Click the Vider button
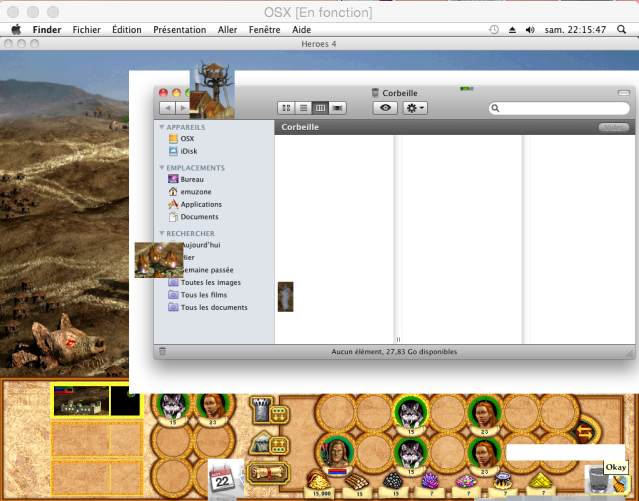The width and height of the screenshot is (639, 501). pyautogui.click(x=613, y=127)
